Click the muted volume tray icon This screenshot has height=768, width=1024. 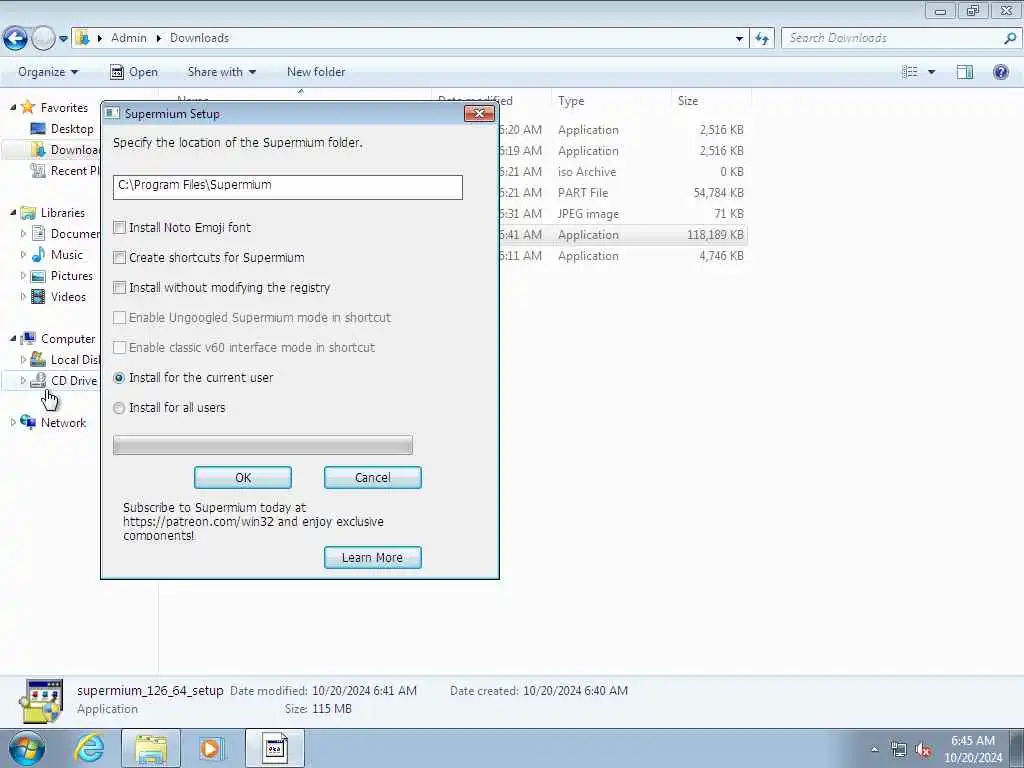point(923,749)
